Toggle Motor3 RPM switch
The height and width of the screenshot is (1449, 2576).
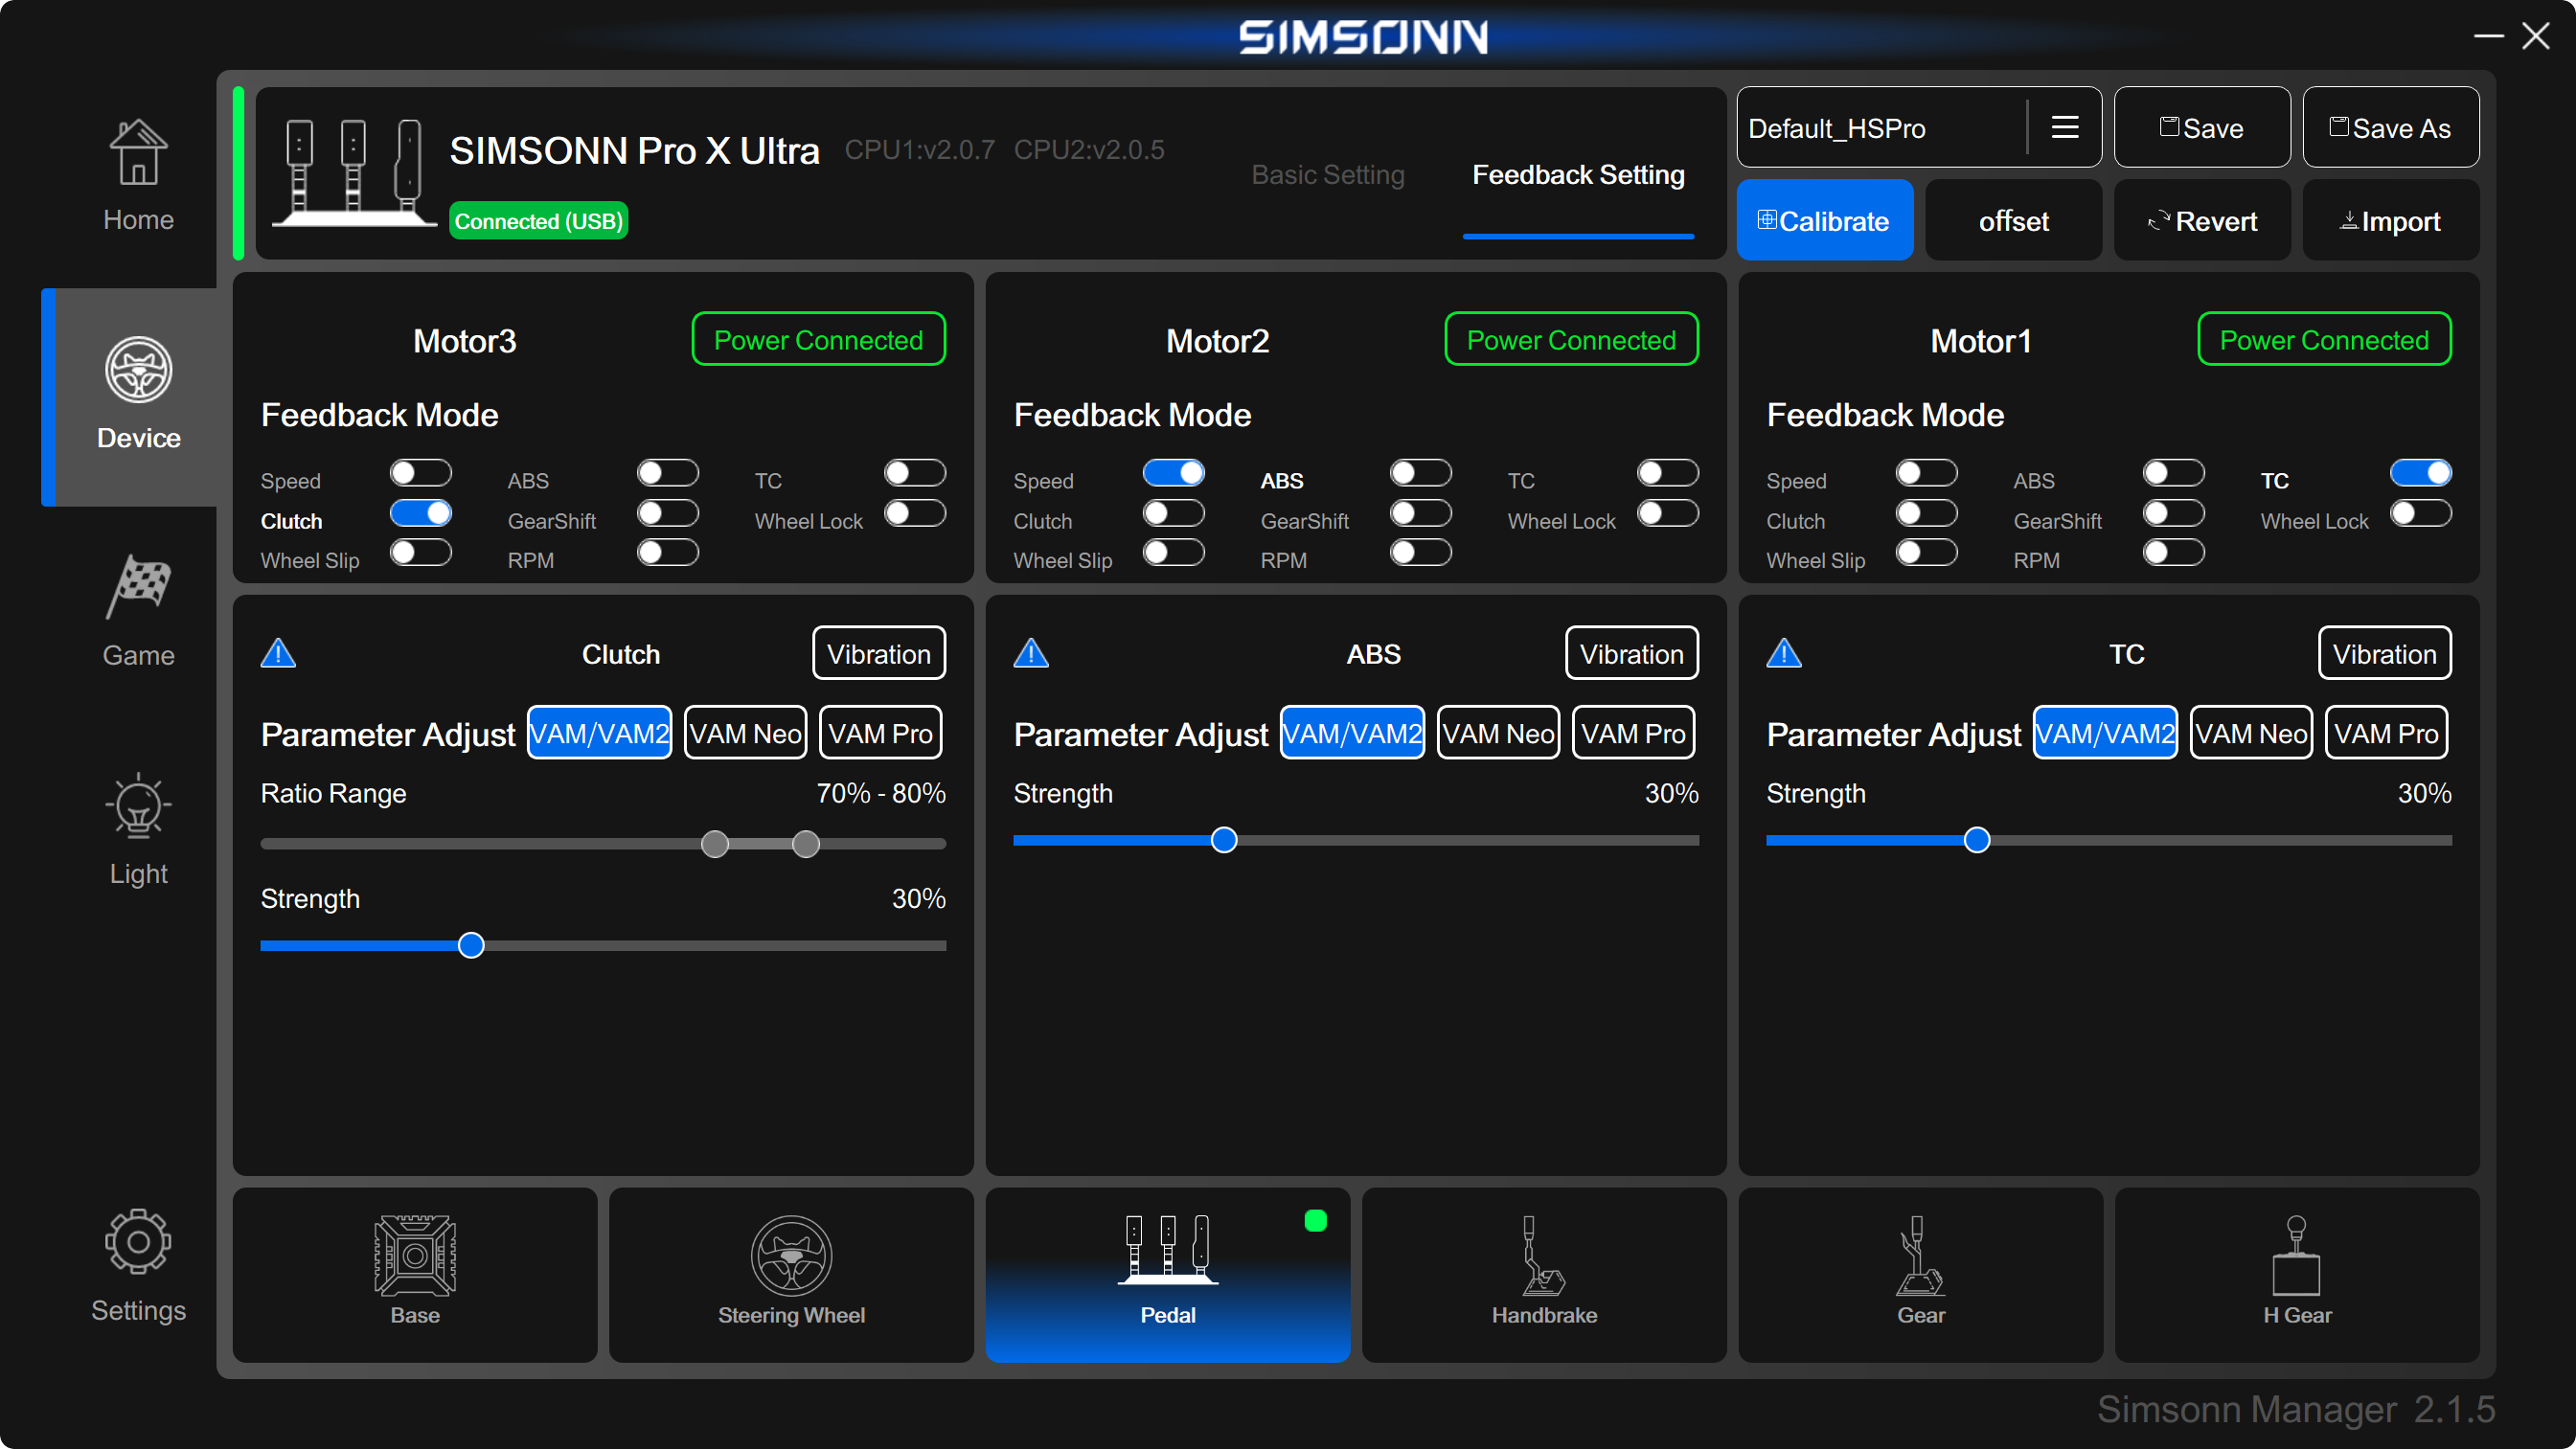click(668, 552)
